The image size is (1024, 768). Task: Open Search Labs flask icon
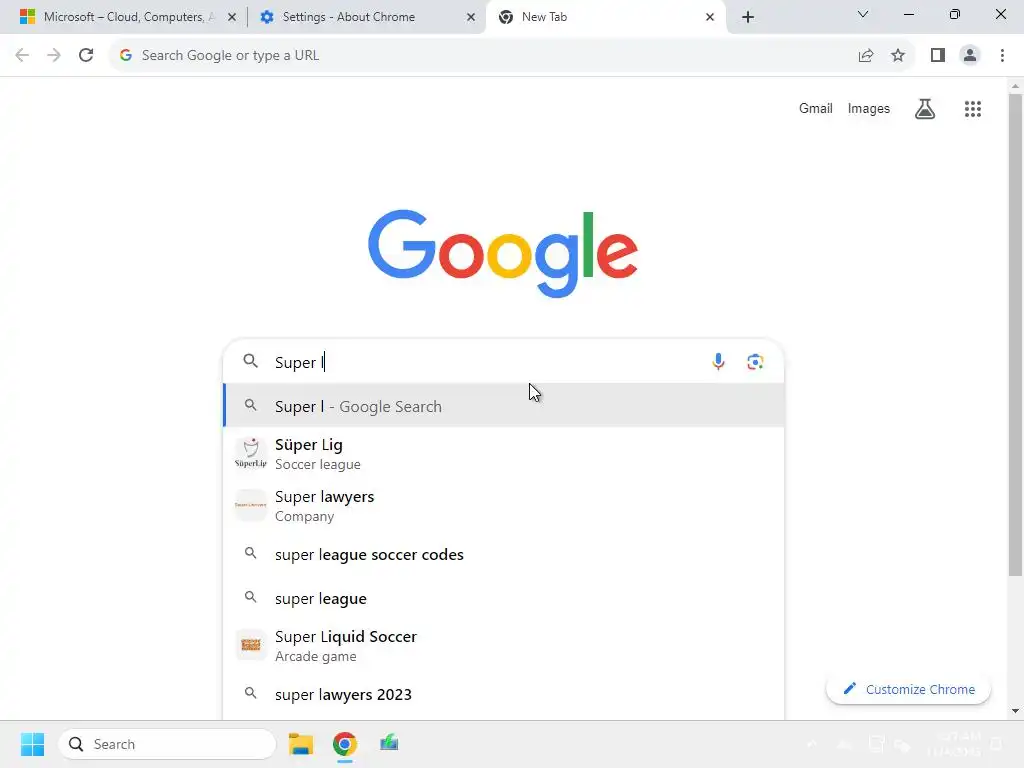point(925,109)
